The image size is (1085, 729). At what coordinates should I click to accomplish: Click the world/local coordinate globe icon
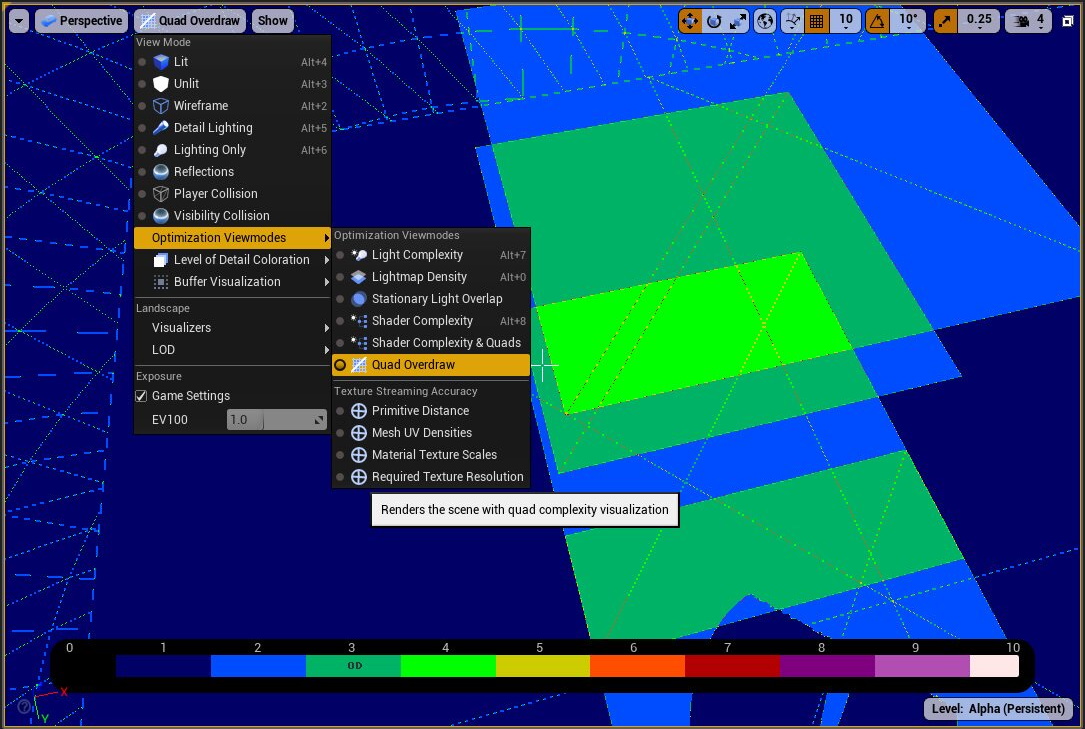pos(766,20)
